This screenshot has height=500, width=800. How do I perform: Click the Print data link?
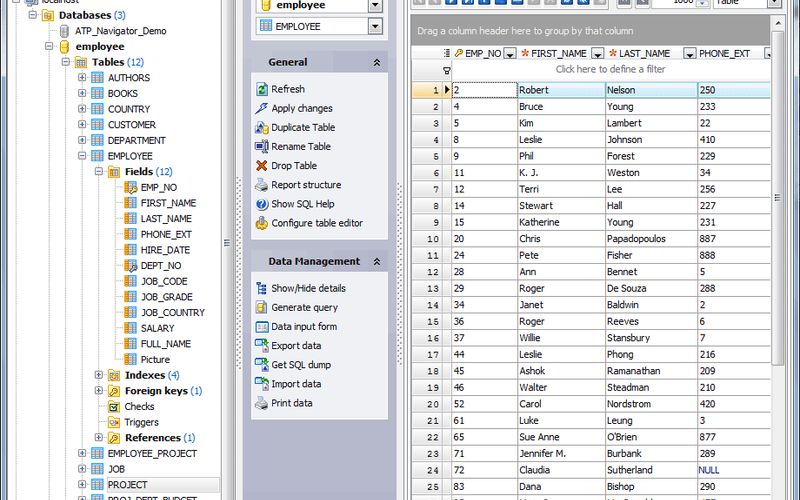click(292, 403)
